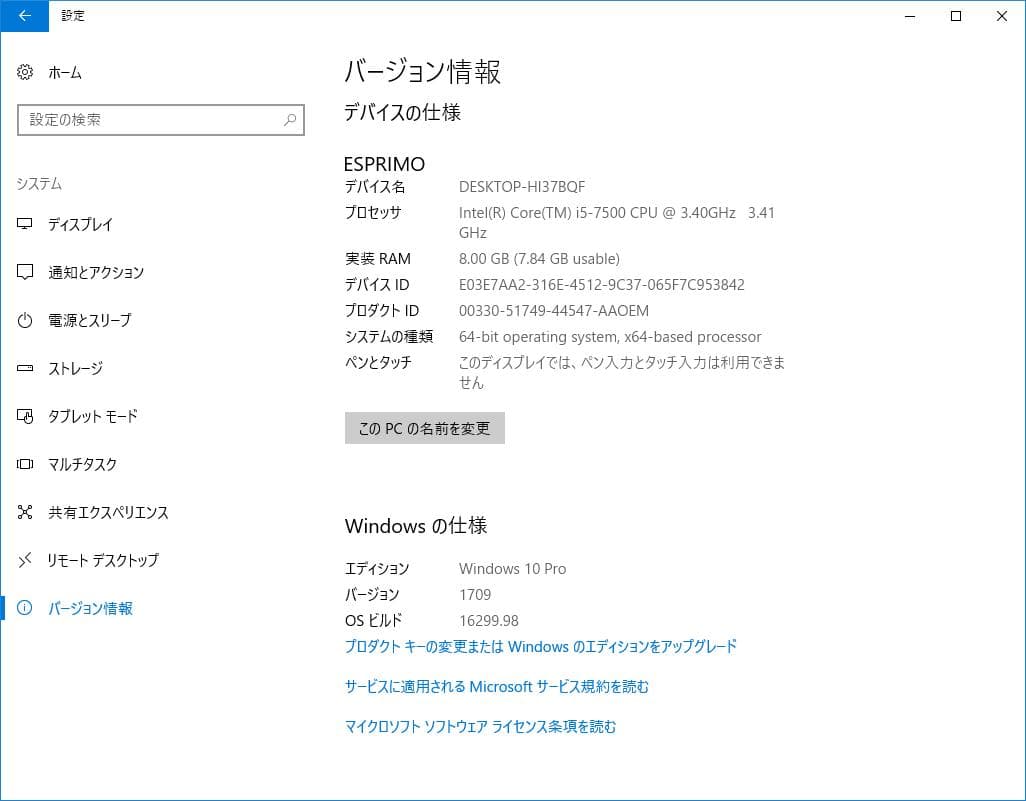Open the ソフトウェア ライセンス条項 link
1026x801 pixels.
click(481, 727)
